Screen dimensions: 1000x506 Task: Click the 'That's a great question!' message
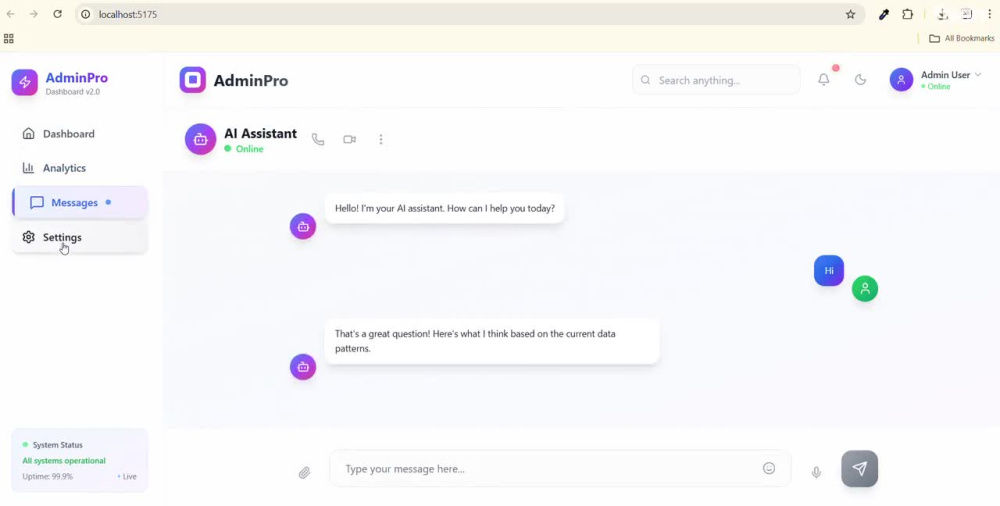(x=492, y=341)
